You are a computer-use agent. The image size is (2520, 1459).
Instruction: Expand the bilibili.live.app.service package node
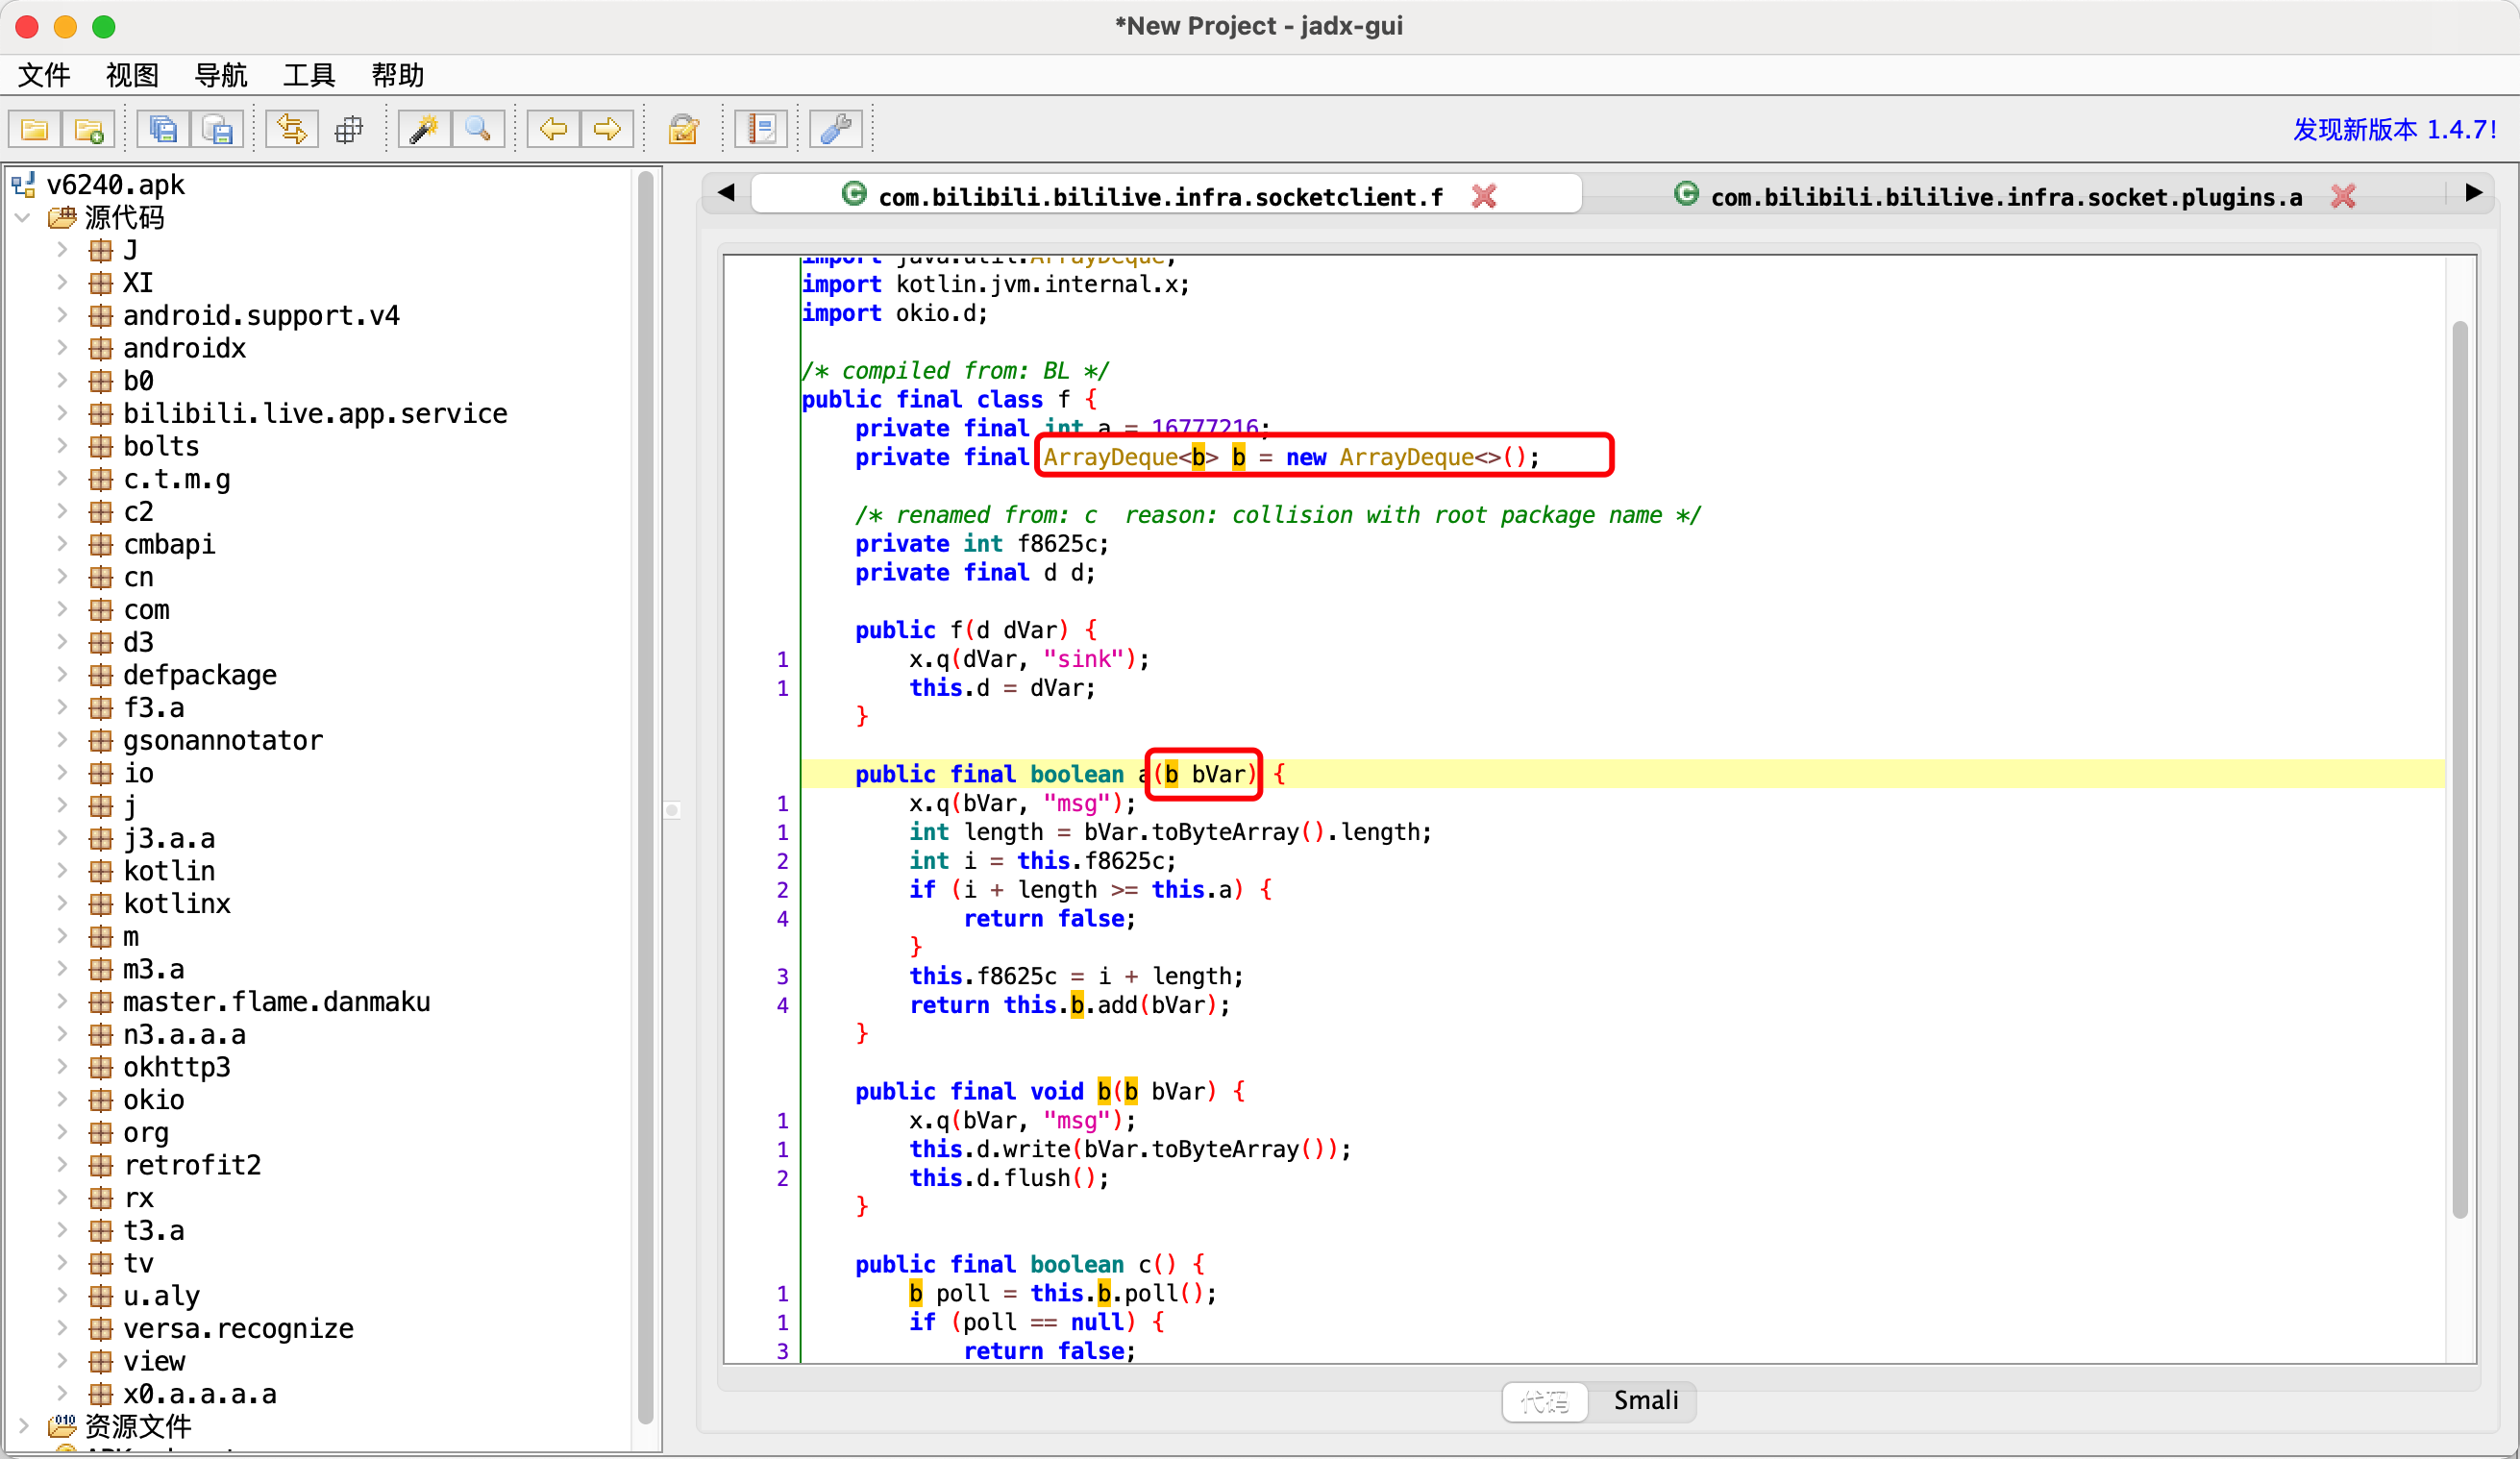click(62, 413)
